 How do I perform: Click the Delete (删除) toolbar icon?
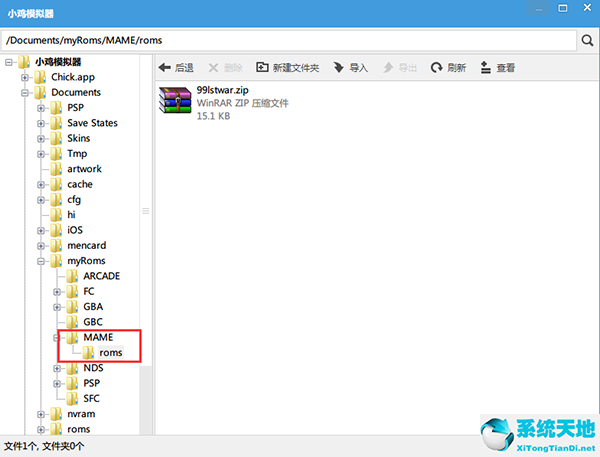pyautogui.click(x=213, y=68)
